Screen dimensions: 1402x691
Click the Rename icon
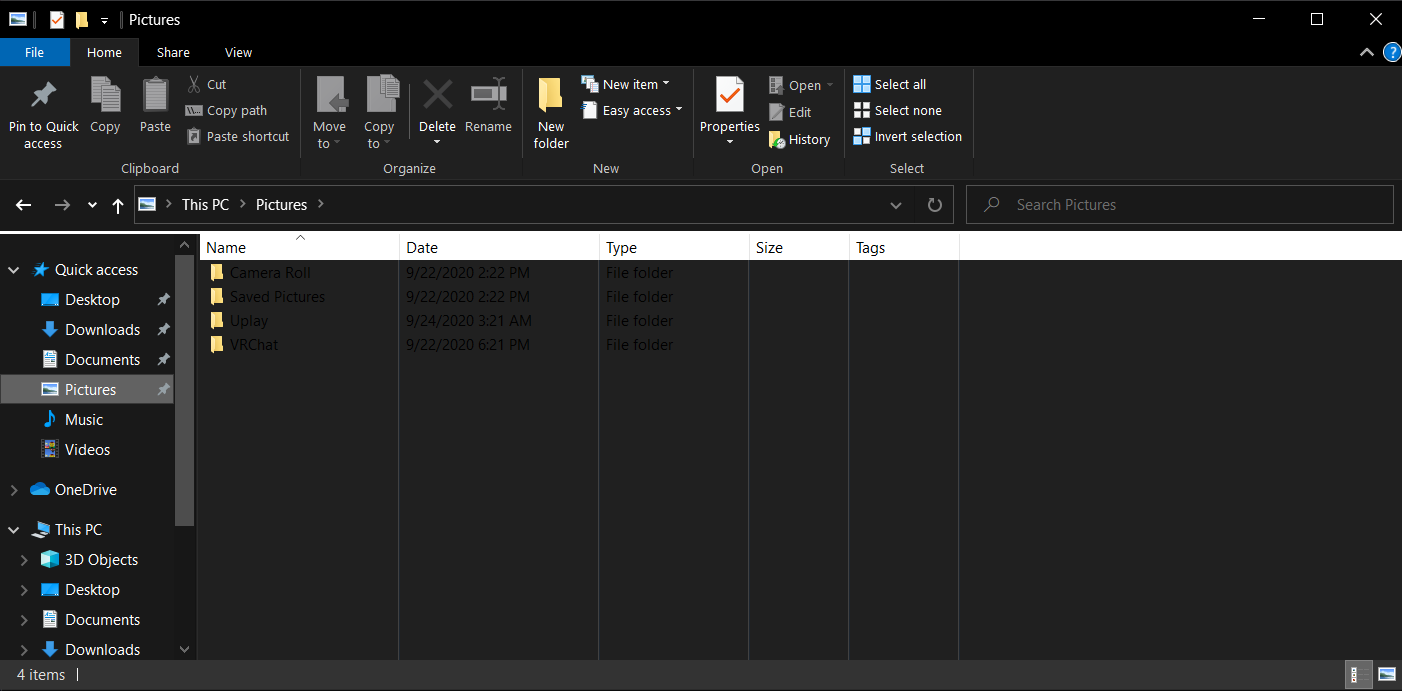(488, 95)
